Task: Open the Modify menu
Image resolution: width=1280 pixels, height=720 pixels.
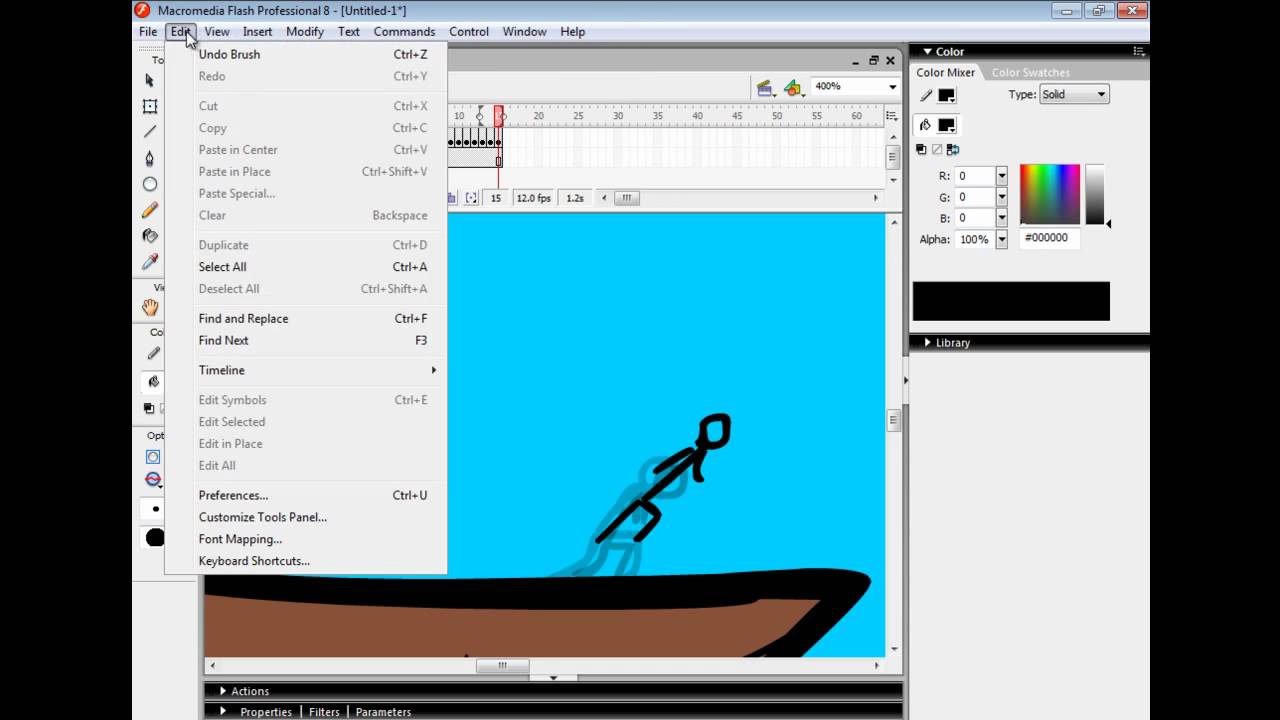Action: 305,32
